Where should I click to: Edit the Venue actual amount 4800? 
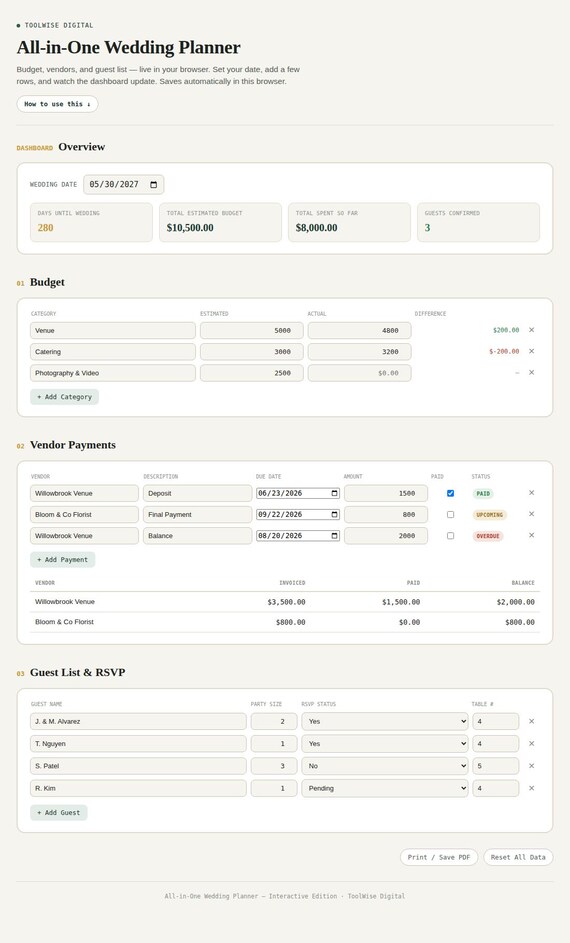pyautogui.click(x=360, y=330)
